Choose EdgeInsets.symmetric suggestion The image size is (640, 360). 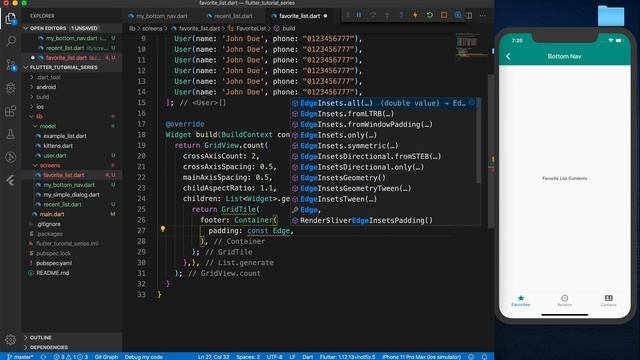point(384,146)
